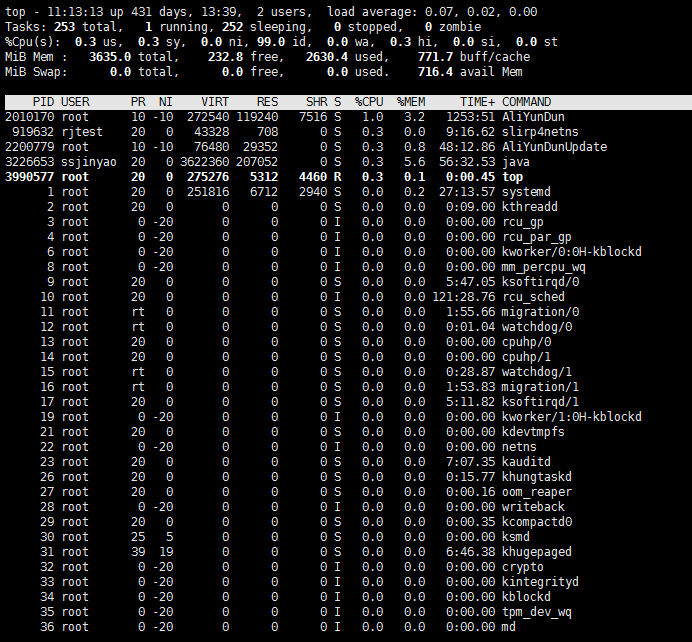Click the RES column header
This screenshot has height=642, width=692.
click(267, 102)
